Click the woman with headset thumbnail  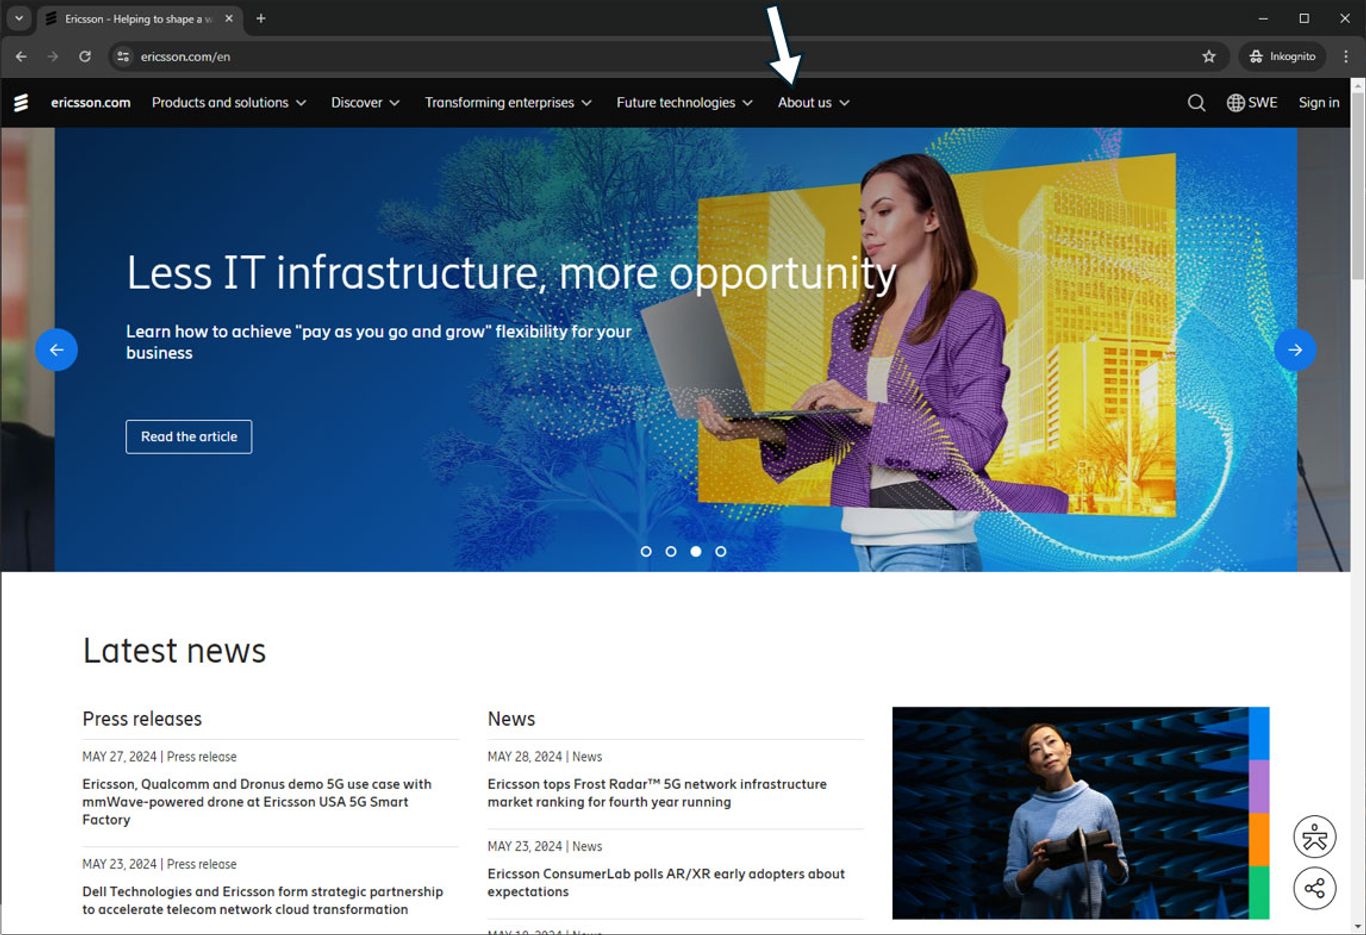[x=1080, y=813]
